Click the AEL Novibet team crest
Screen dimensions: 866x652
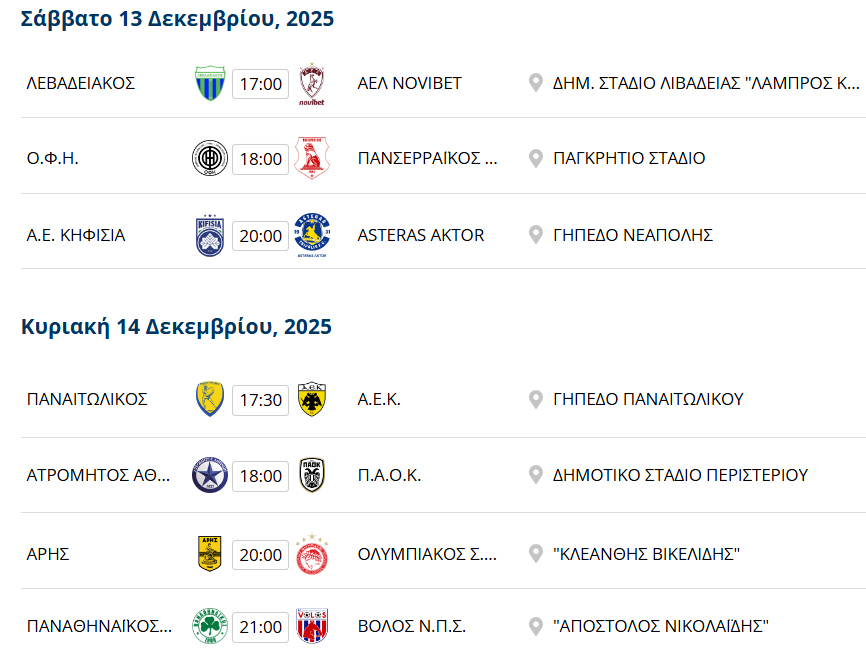point(312,83)
